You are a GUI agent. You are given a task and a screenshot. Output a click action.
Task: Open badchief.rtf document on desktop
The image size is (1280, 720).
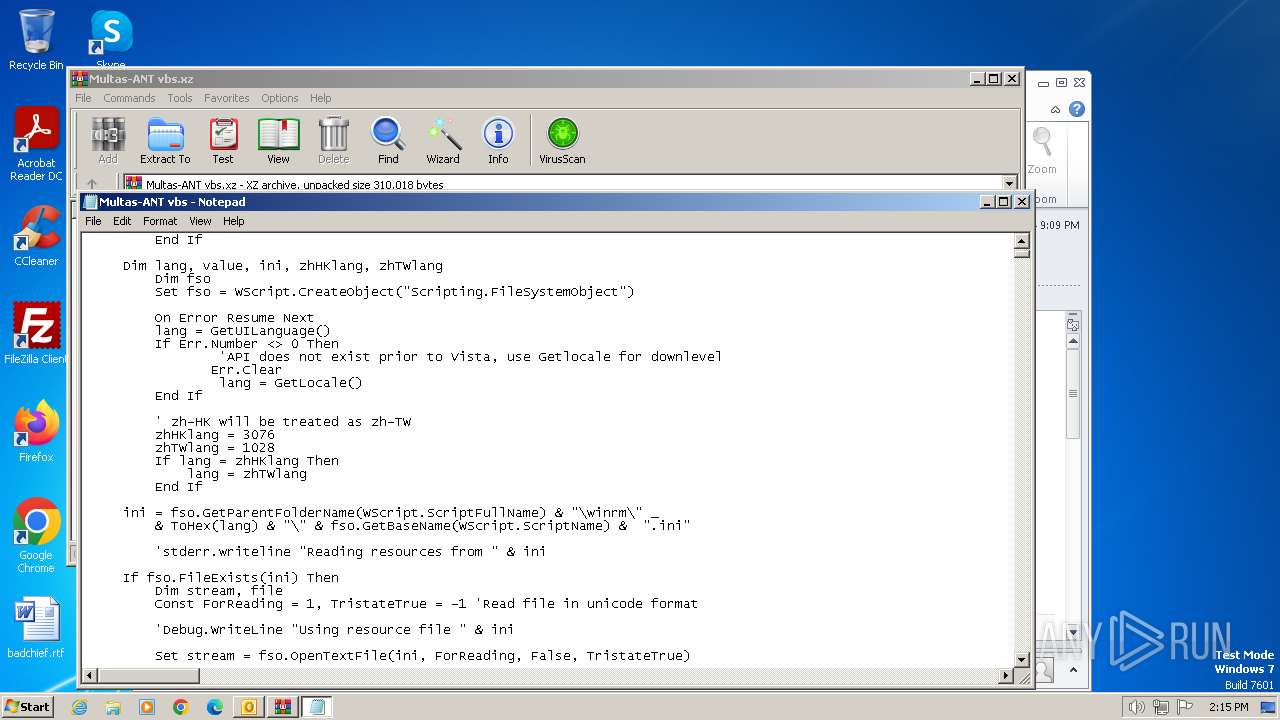pos(36,628)
